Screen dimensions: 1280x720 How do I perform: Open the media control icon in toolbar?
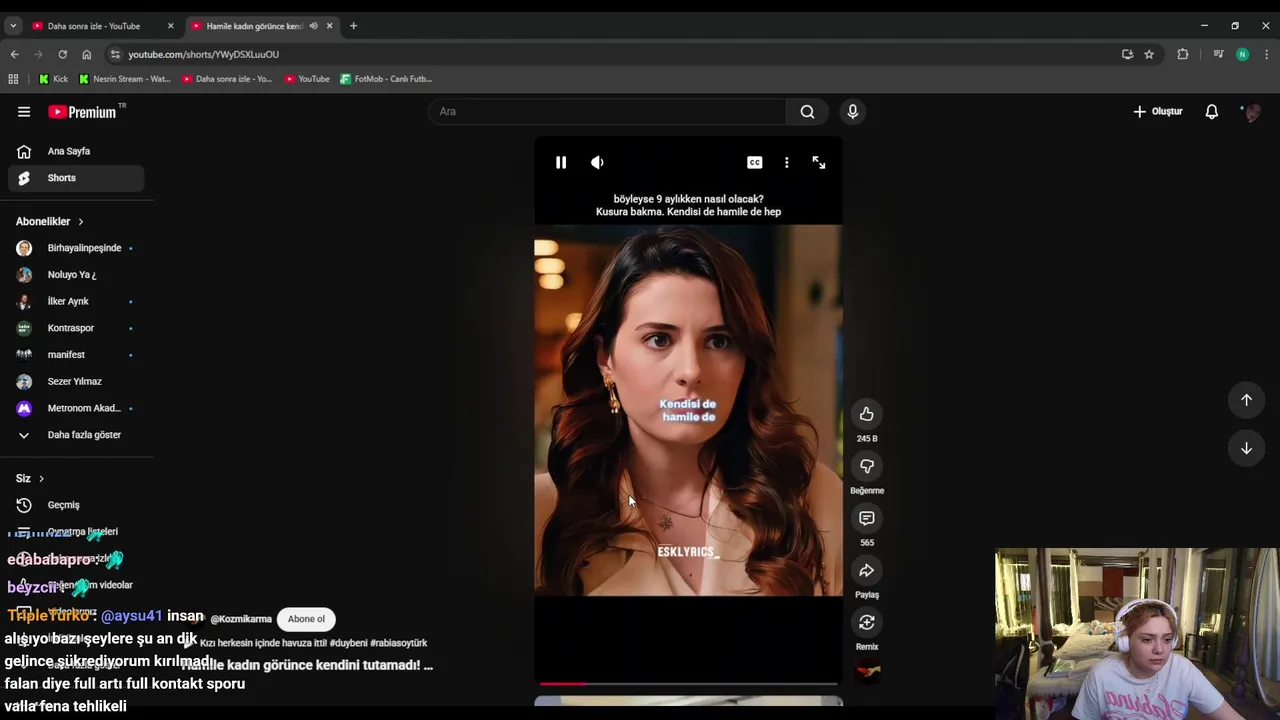pos(1218,54)
